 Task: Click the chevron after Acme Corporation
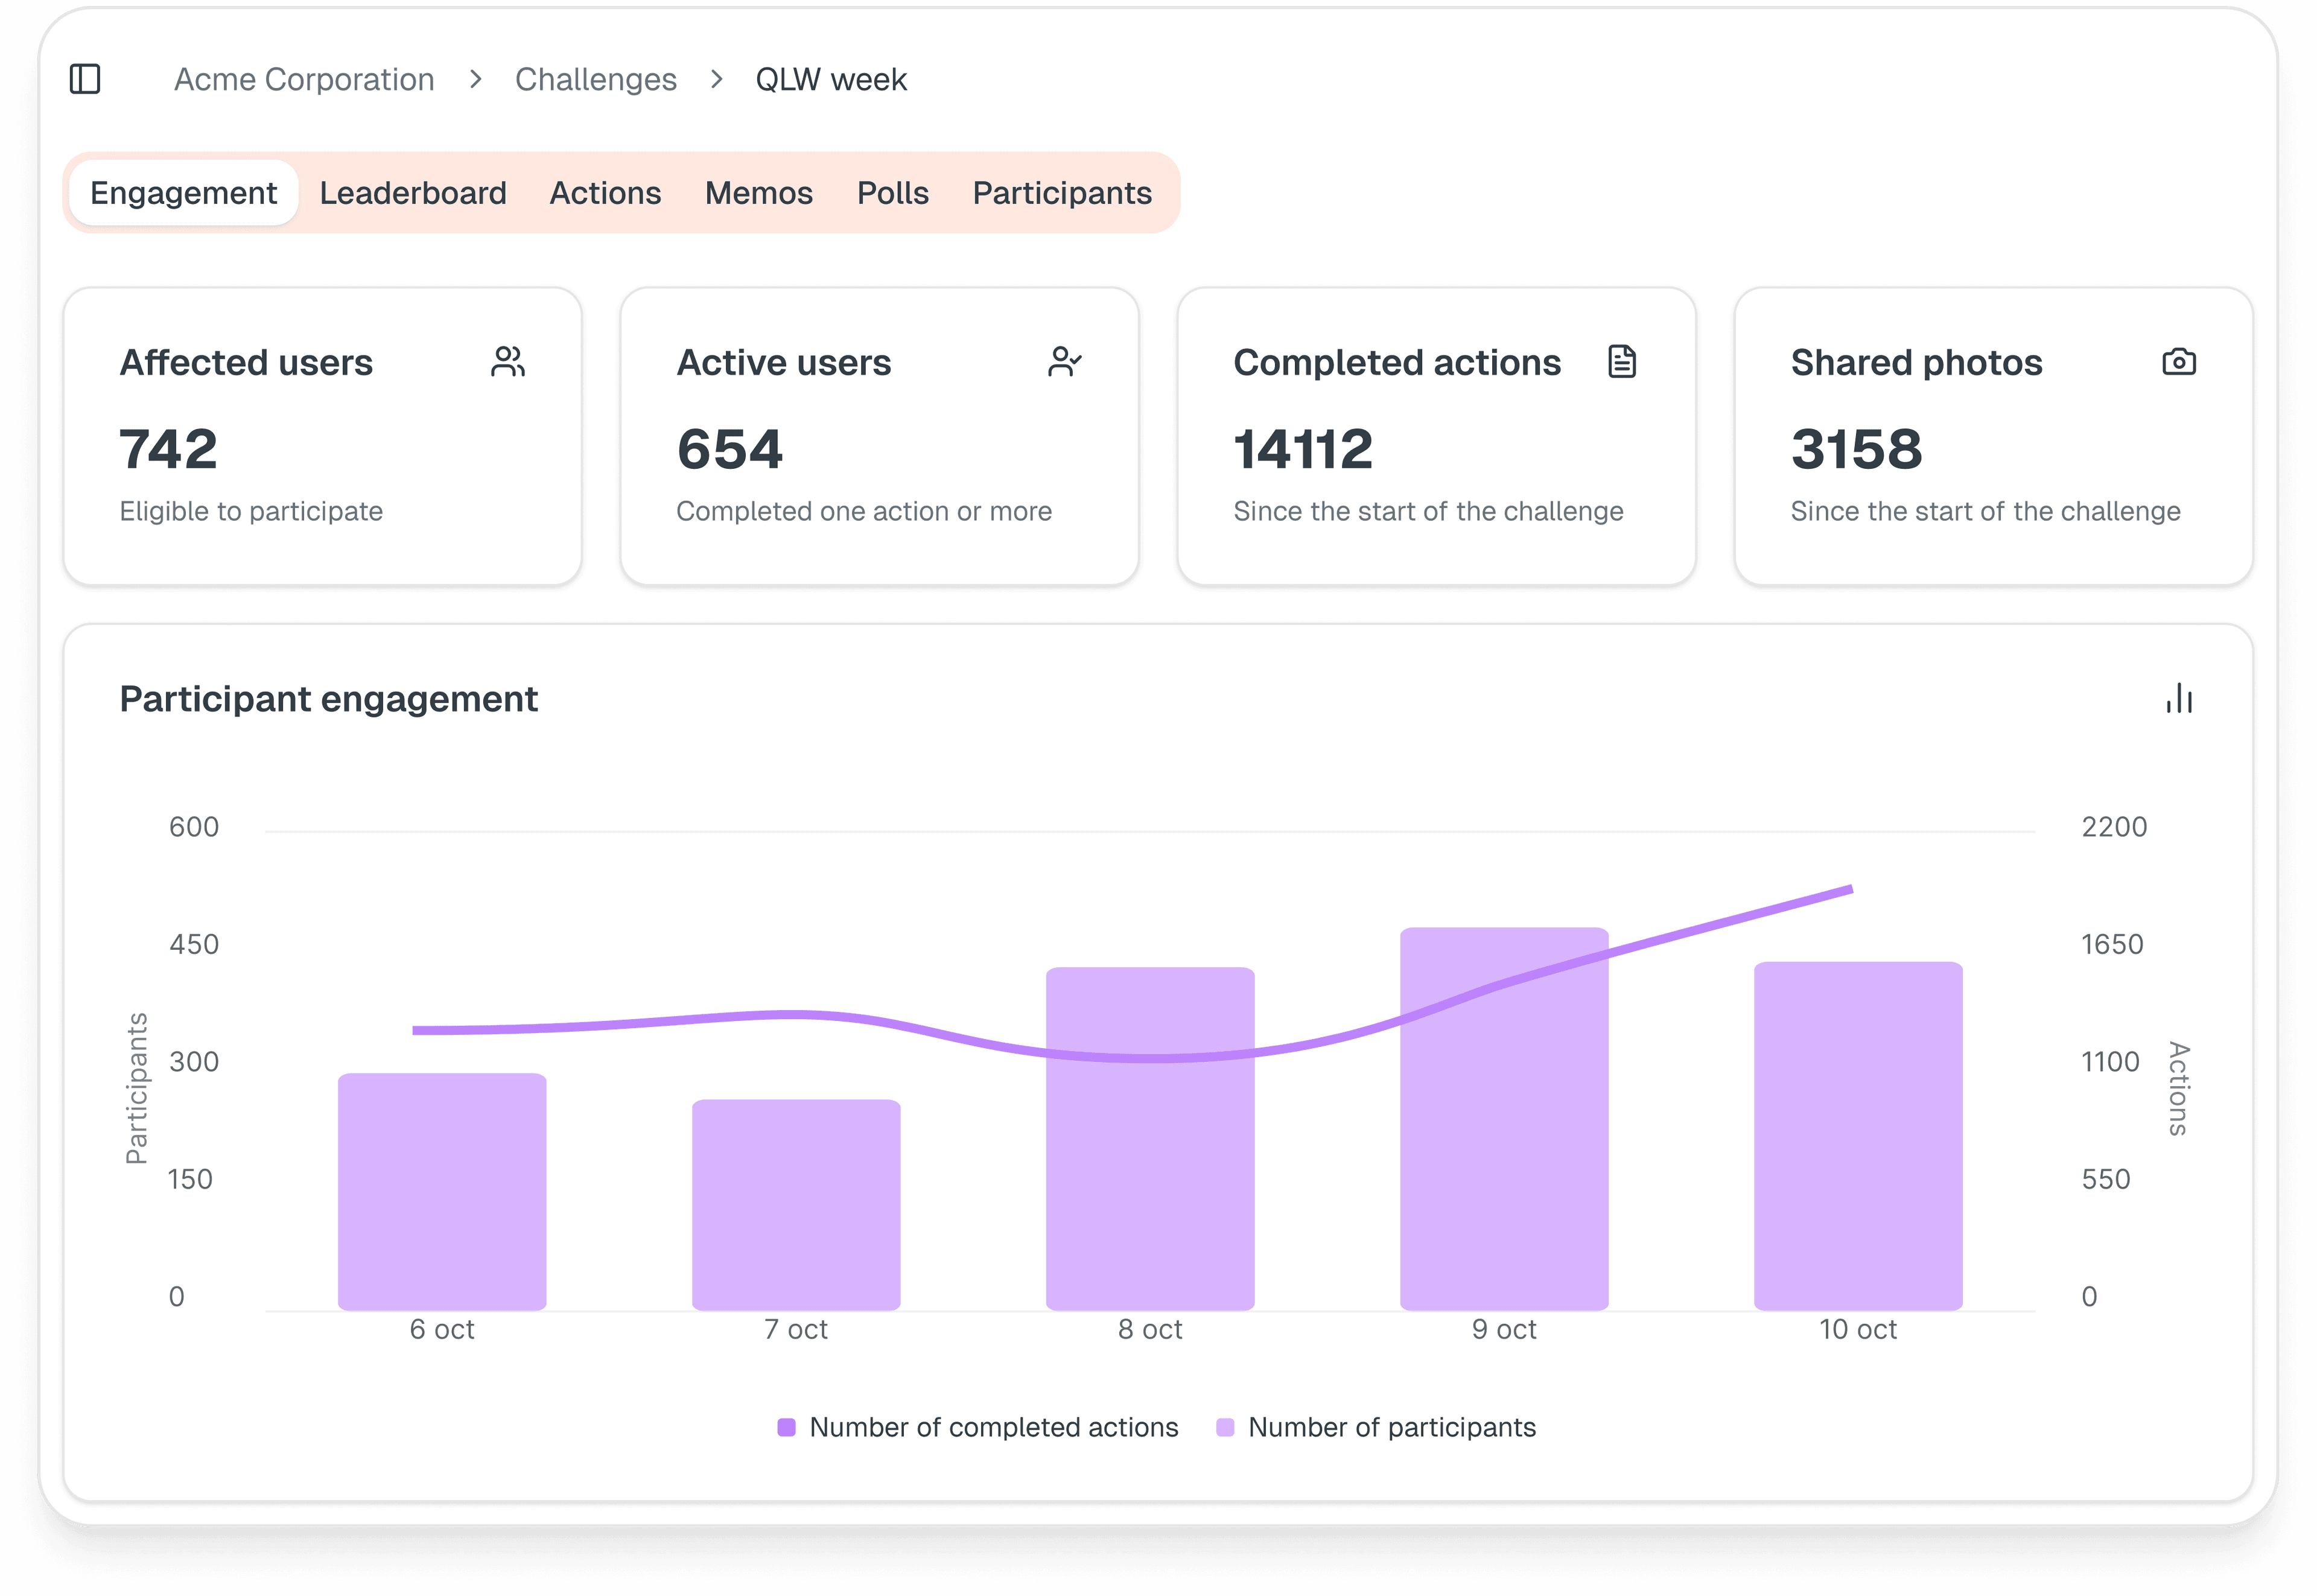click(475, 79)
